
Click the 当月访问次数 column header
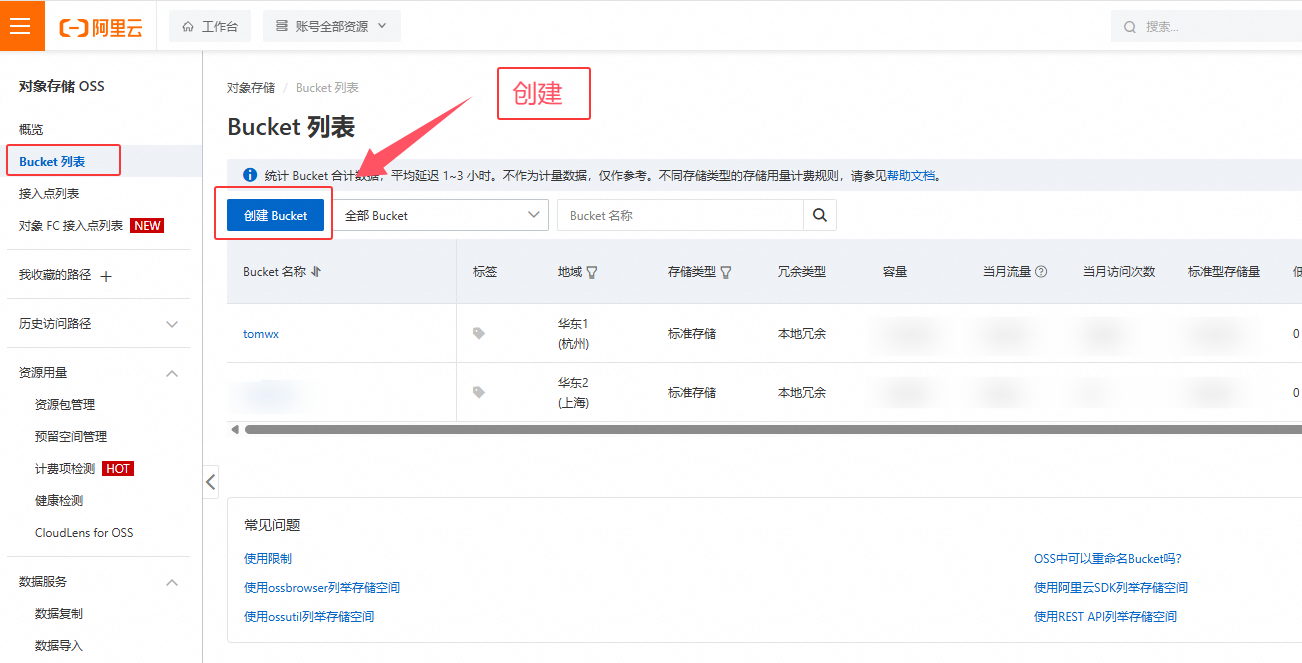(1119, 272)
